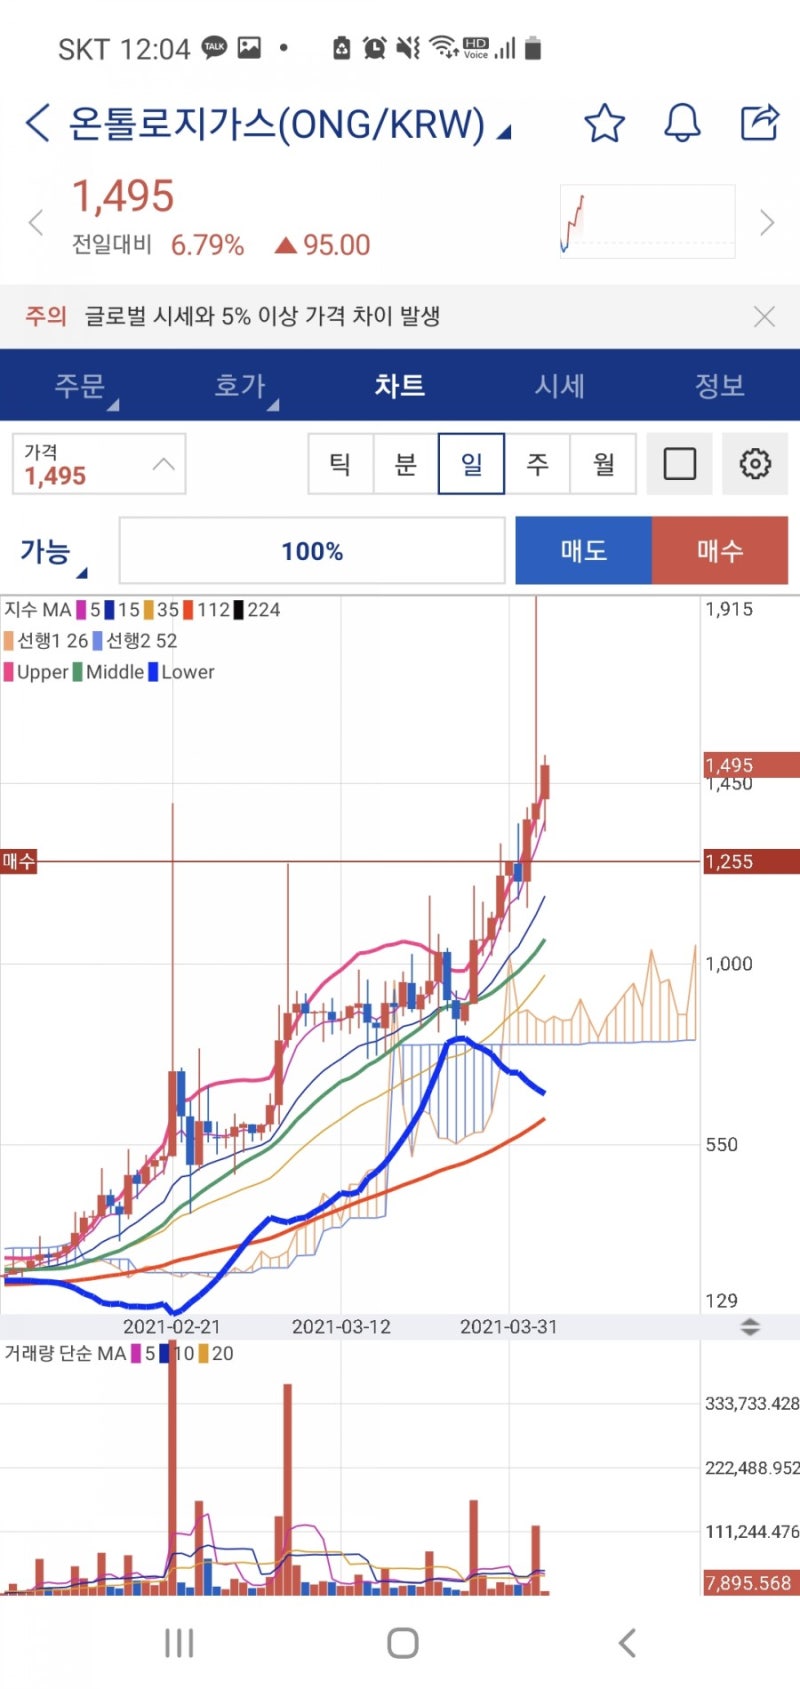Tap the MA 112 red swatch
This screenshot has width=800, height=1689.
coord(188,610)
